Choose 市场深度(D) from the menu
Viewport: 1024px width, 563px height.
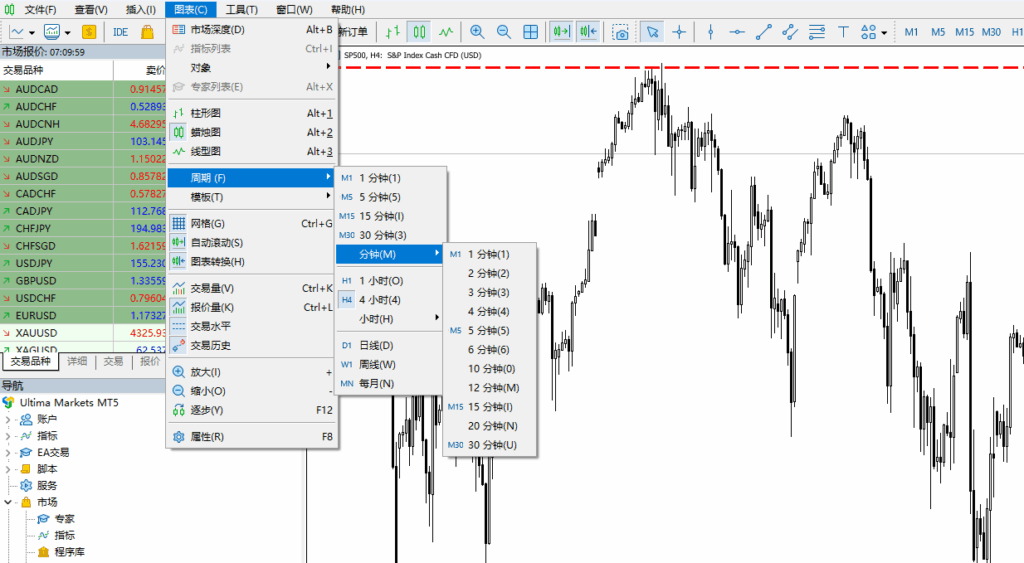coord(251,29)
